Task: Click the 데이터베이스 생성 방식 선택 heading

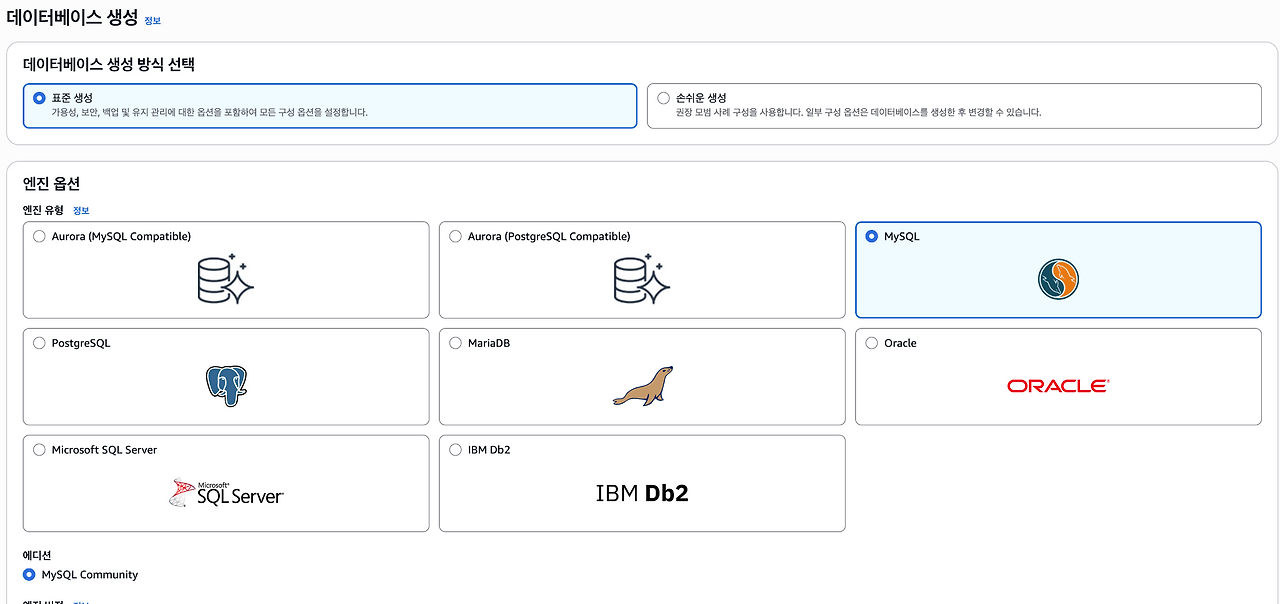Action: (x=109, y=65)
